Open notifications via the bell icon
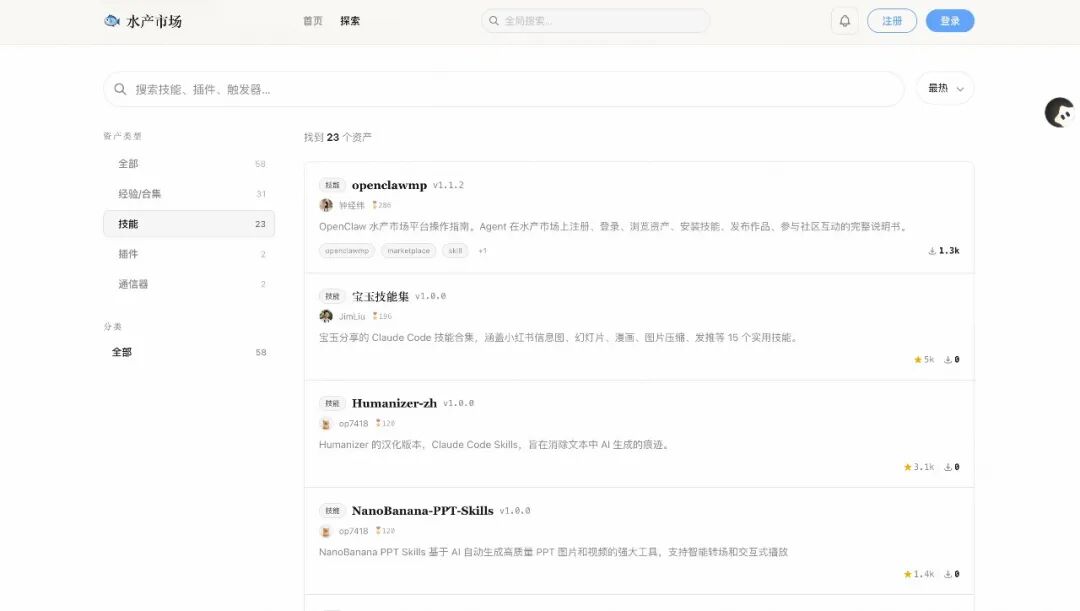The height and width of the screenshot is (611, 1080). click(844, 20)
